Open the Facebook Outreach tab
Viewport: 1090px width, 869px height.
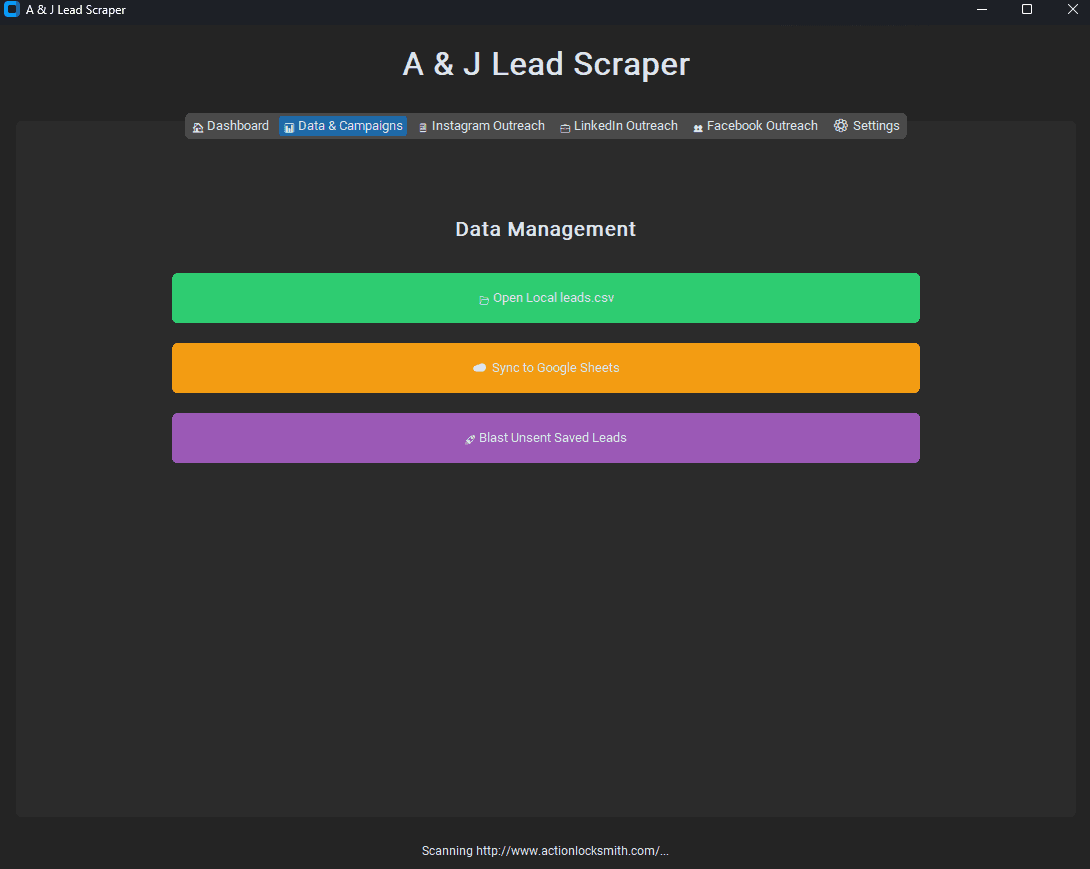(x=755, y=126)
